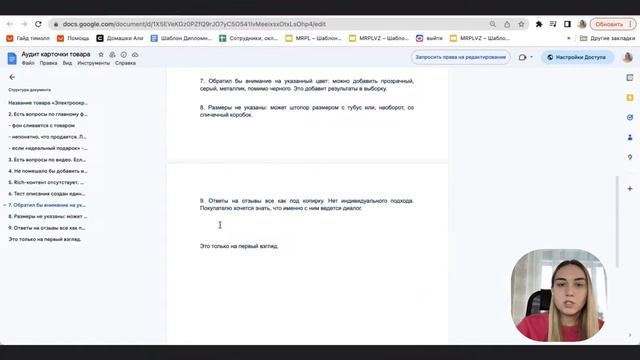This screenshot has width=640, height=360.
Task: Open bookmark folder MRPL – Шаблон...
Action: click(x=313, y=38)
